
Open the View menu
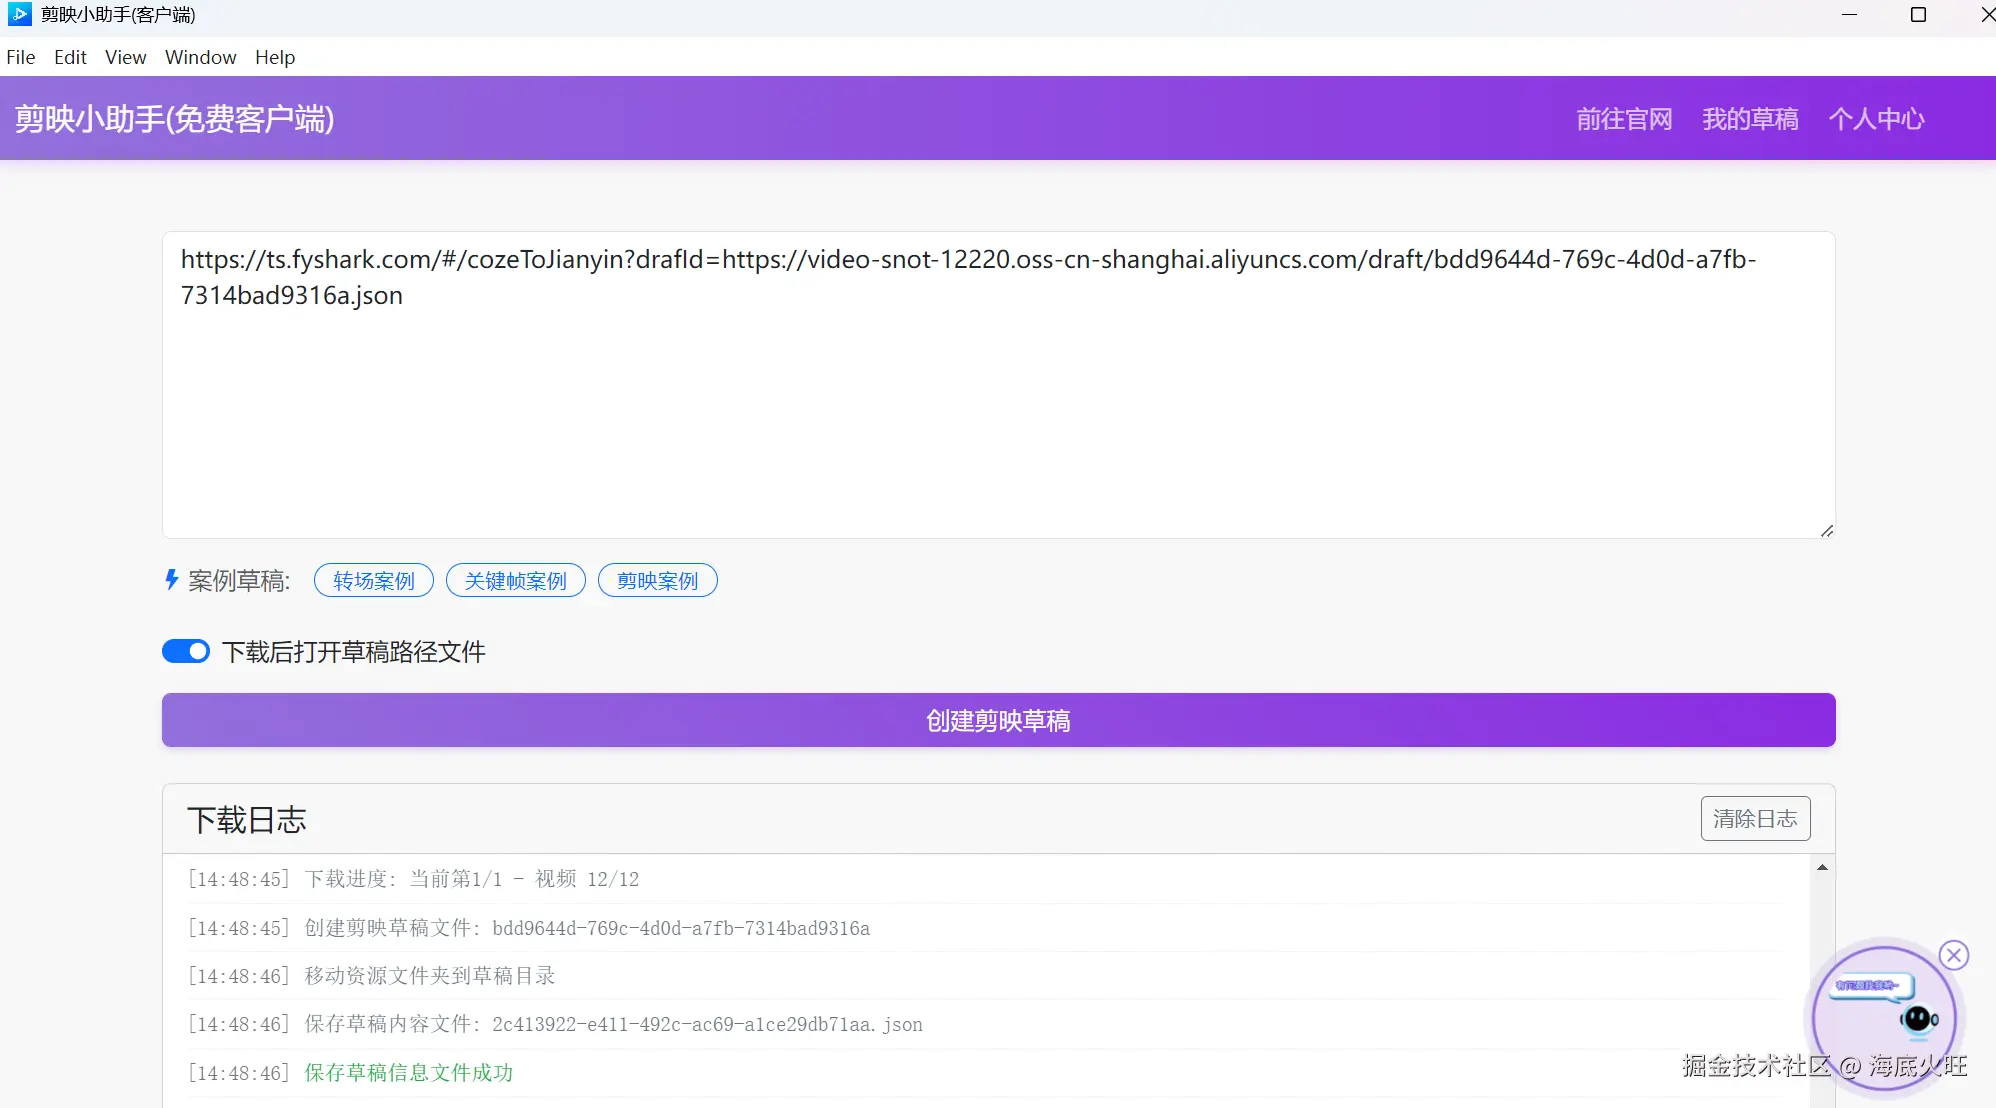(125, 57)
